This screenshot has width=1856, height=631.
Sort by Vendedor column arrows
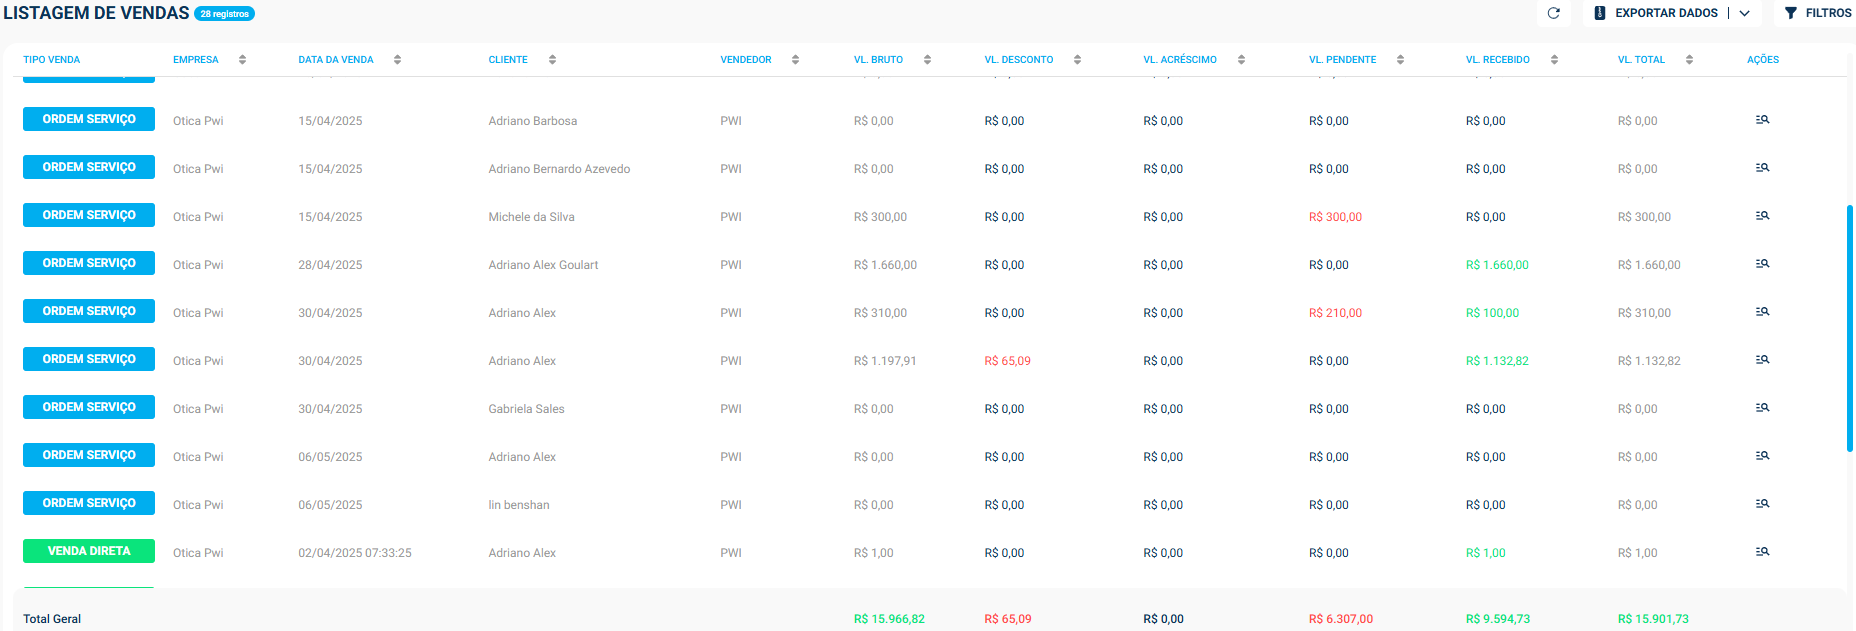click(795, 60)
